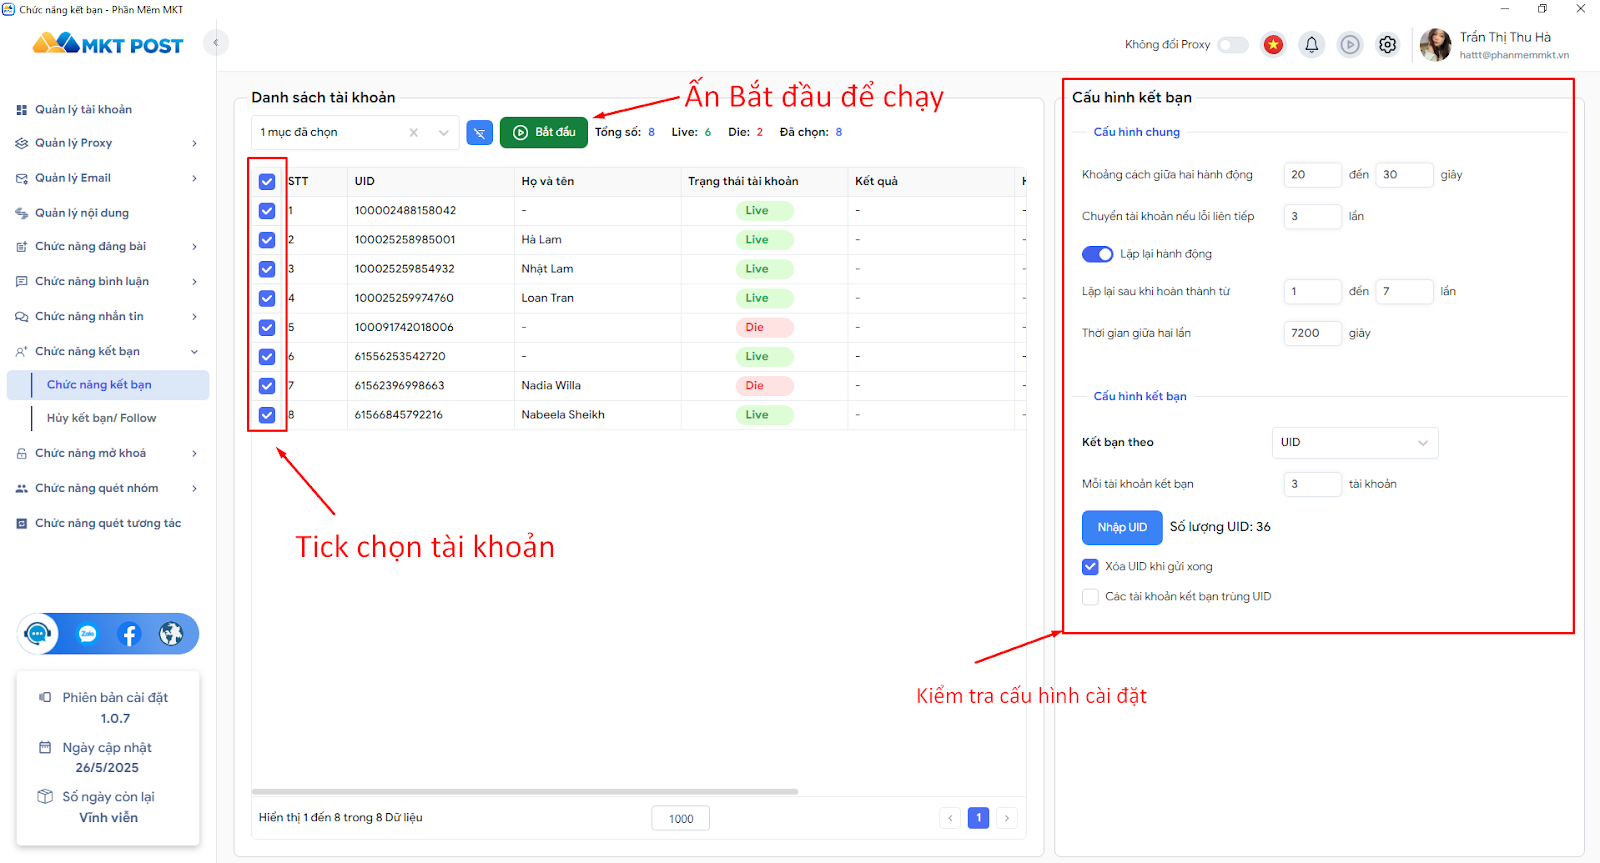The height and width of the screenshot is (863, 1600).
Task: Open the website globe icon
Action: pos(171,634)
